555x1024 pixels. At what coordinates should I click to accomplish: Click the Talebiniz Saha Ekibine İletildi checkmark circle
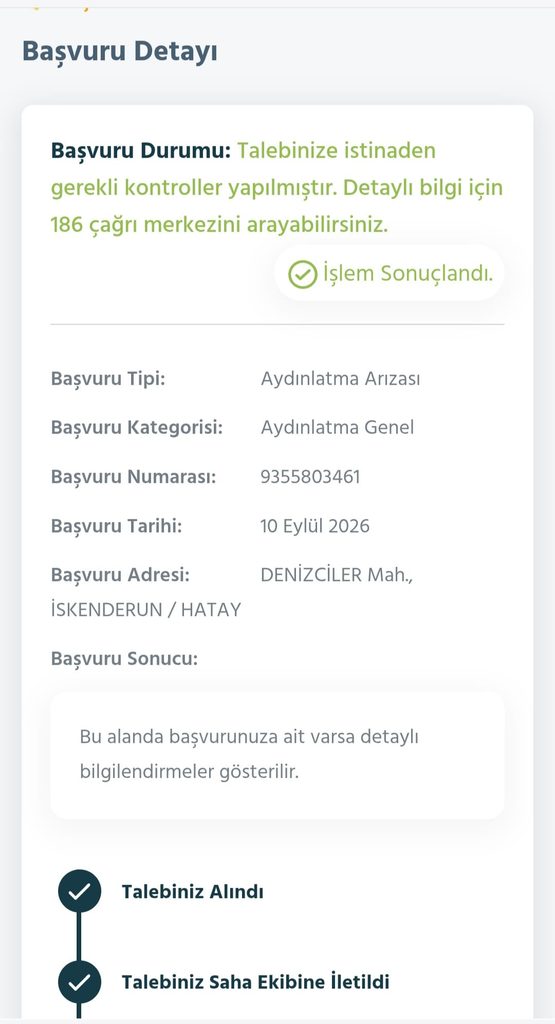pyautogui.click(x=80, y=981)
